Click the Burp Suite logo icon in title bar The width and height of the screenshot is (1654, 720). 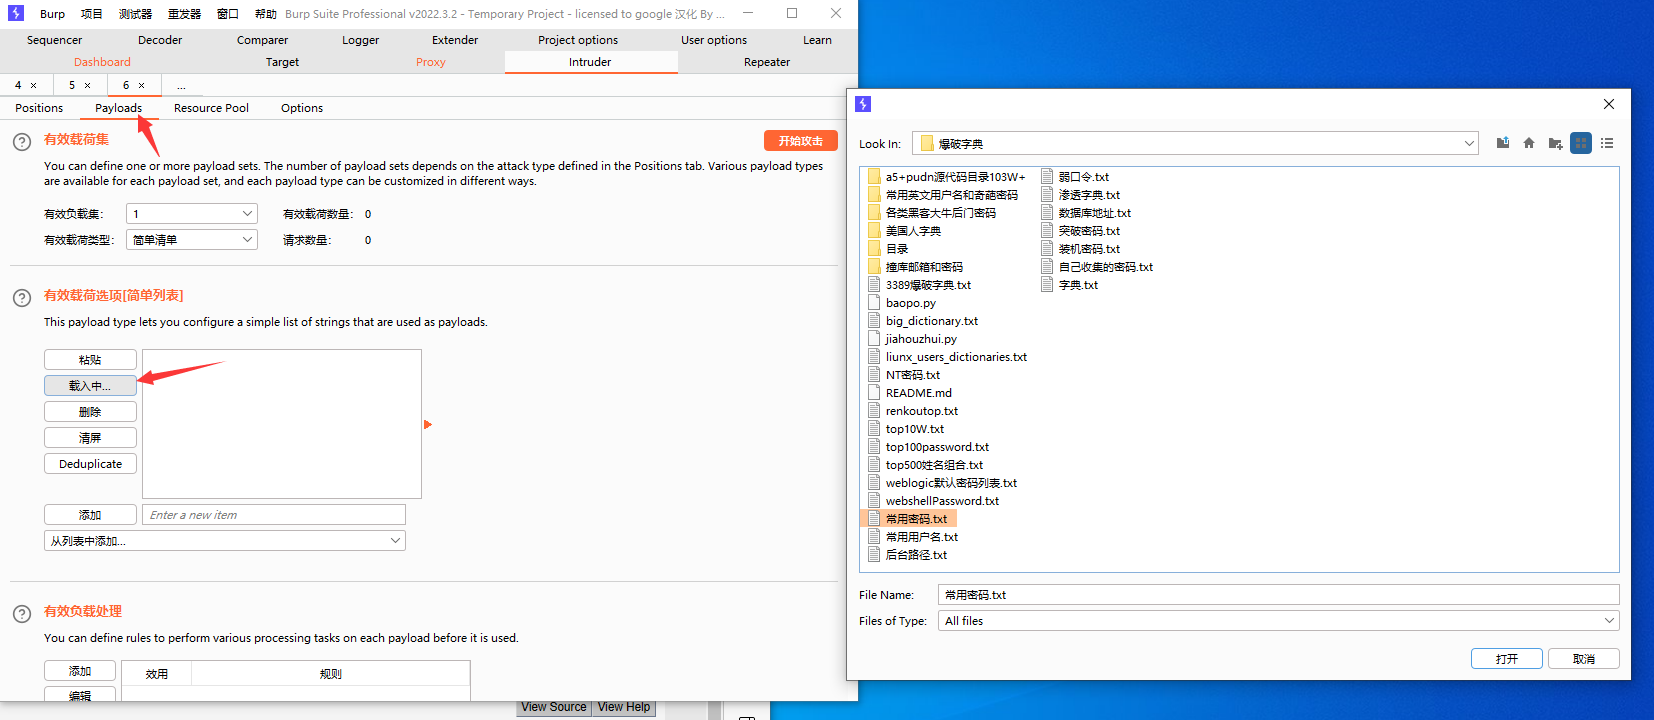pyautogui.click(x=16, y=13)
